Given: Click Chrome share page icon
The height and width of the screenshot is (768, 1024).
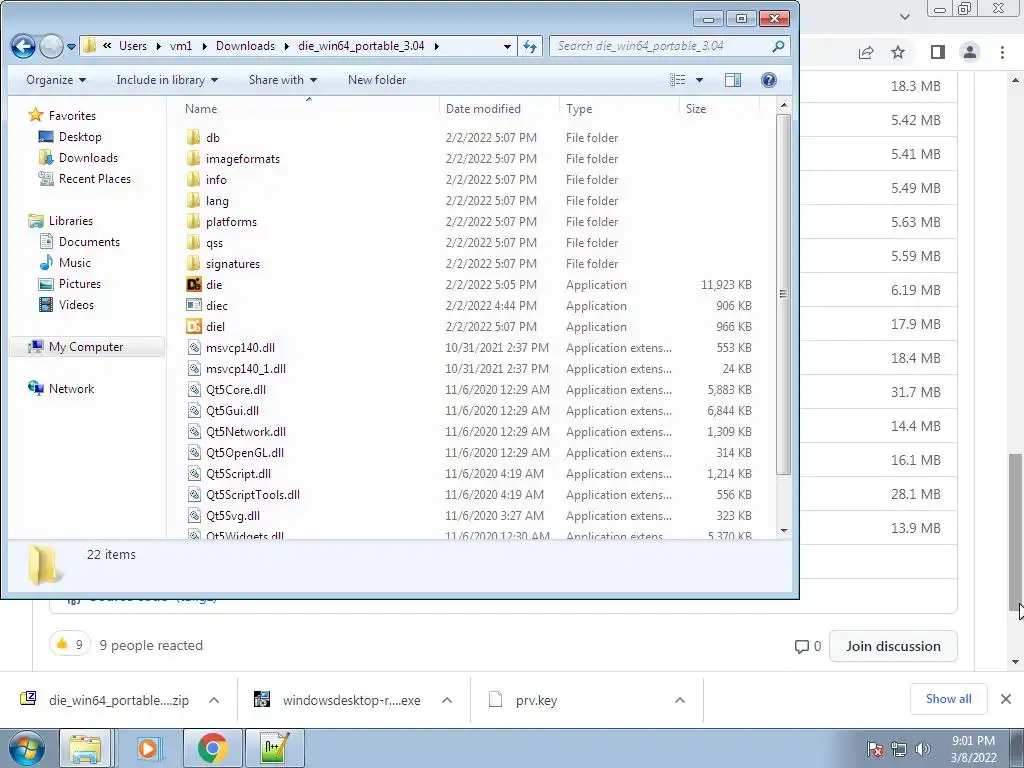Looking at the screenshot, I should point(866,52).
